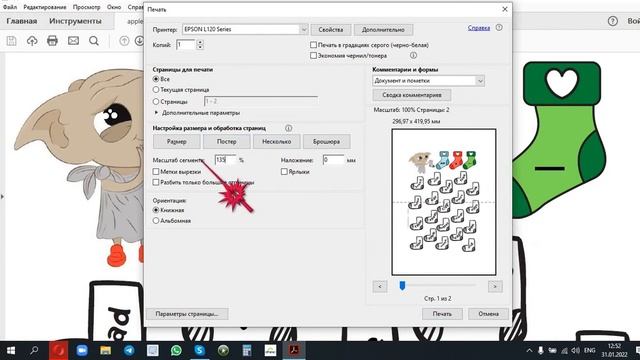Select Текущая страница radio button
Viewport: 640px width, 360px height.
156,90
